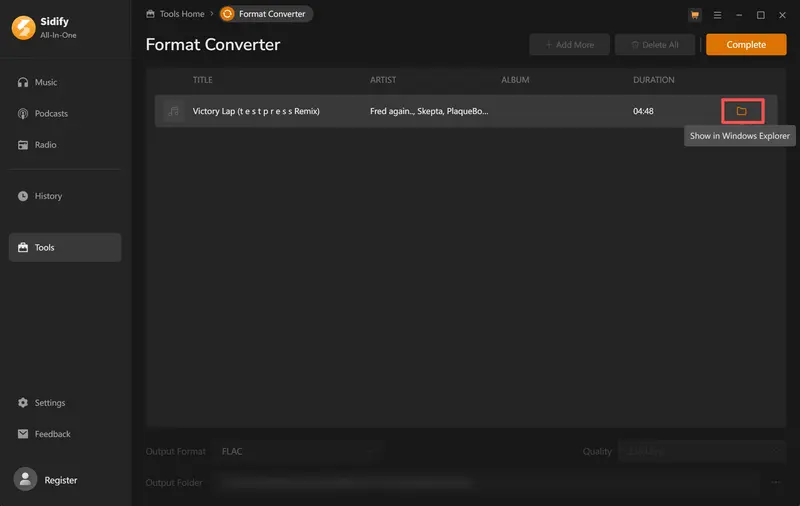800x506 pixels.
Task: Open the Music section in sidebar
Action: 65,82
